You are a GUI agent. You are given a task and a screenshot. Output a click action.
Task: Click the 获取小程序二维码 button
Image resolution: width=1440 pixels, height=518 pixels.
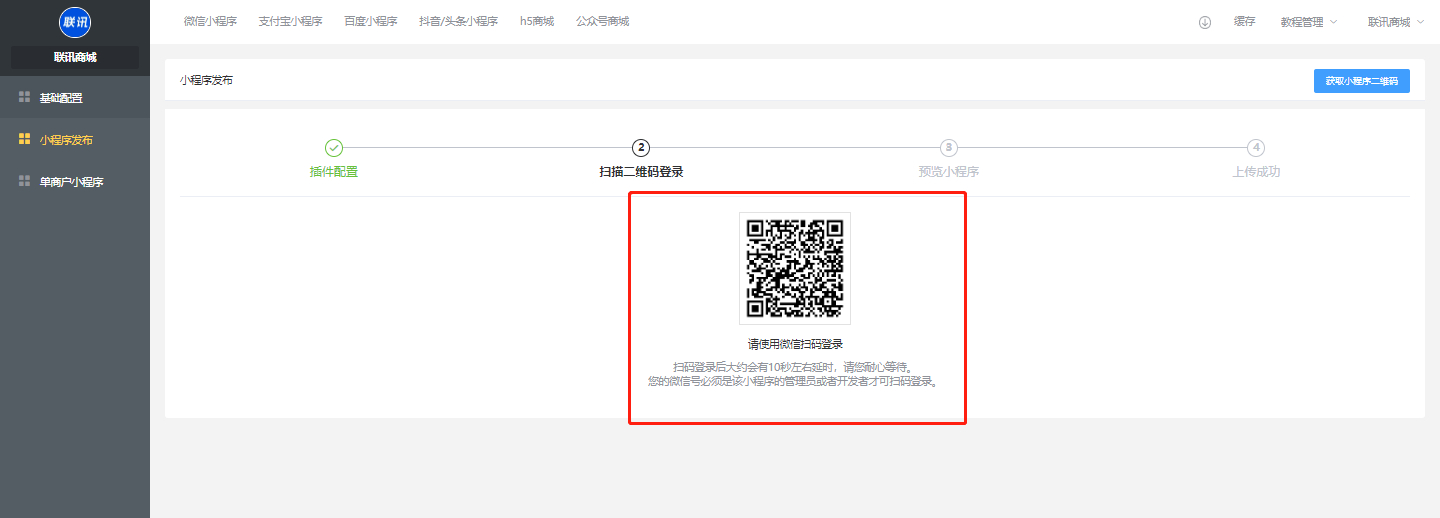click(x=1362, y=81)
